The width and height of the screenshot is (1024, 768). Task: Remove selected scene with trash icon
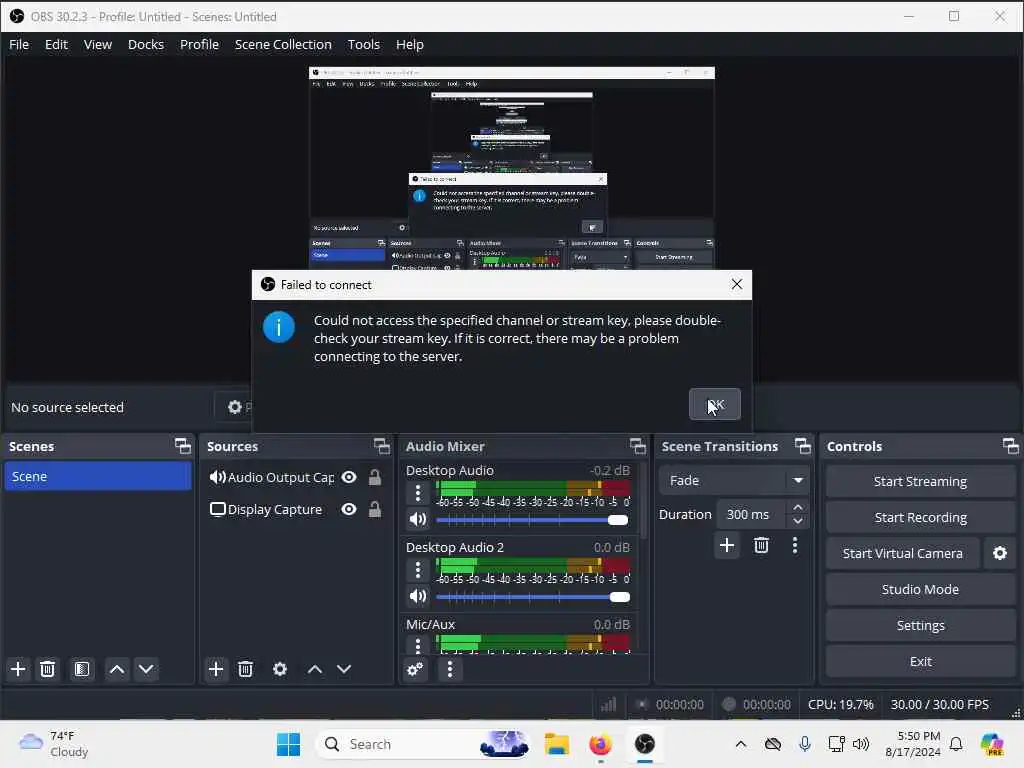[x=48, y=669]
